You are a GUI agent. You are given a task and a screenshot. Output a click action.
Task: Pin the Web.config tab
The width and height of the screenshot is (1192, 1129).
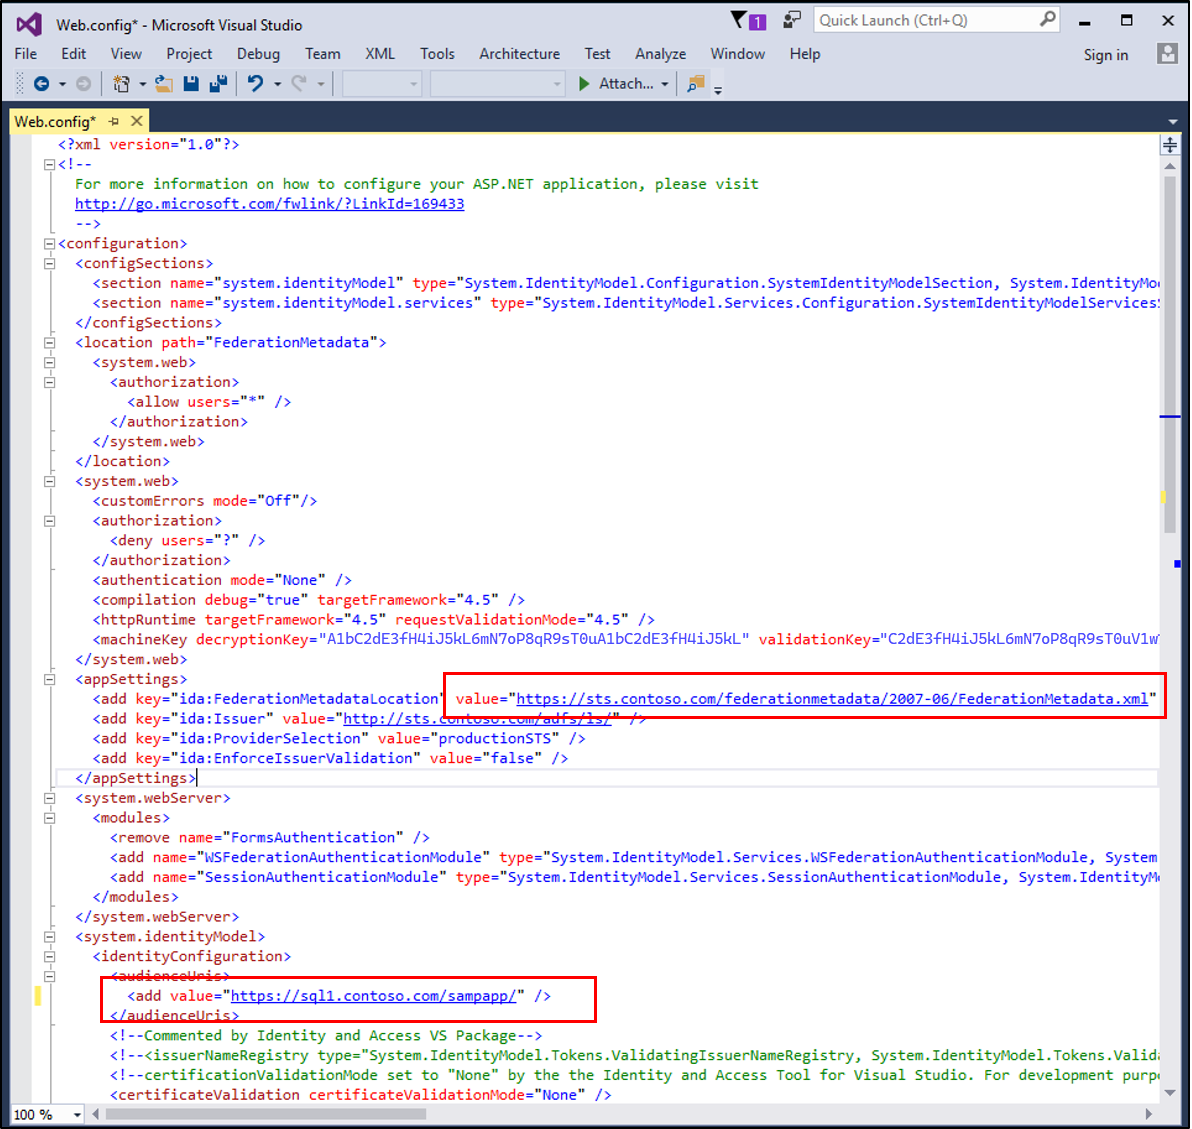tap(114, 122)
